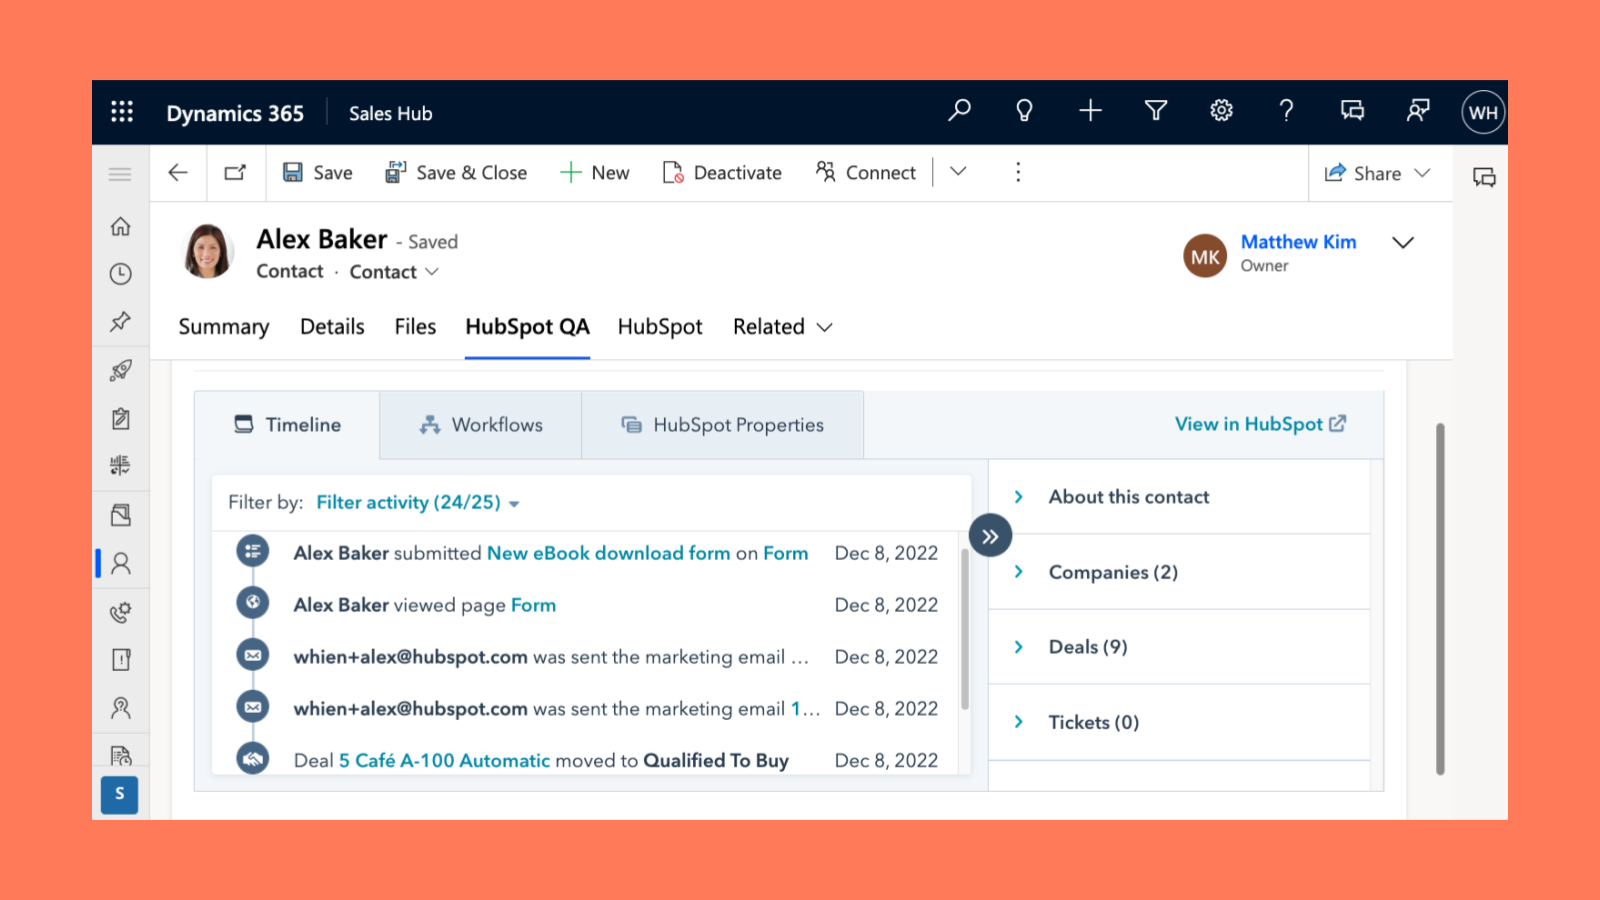The width and height of the screenshot is (1600, 900).
Task: Expand the Deals (9) section
Action: 1086,647
